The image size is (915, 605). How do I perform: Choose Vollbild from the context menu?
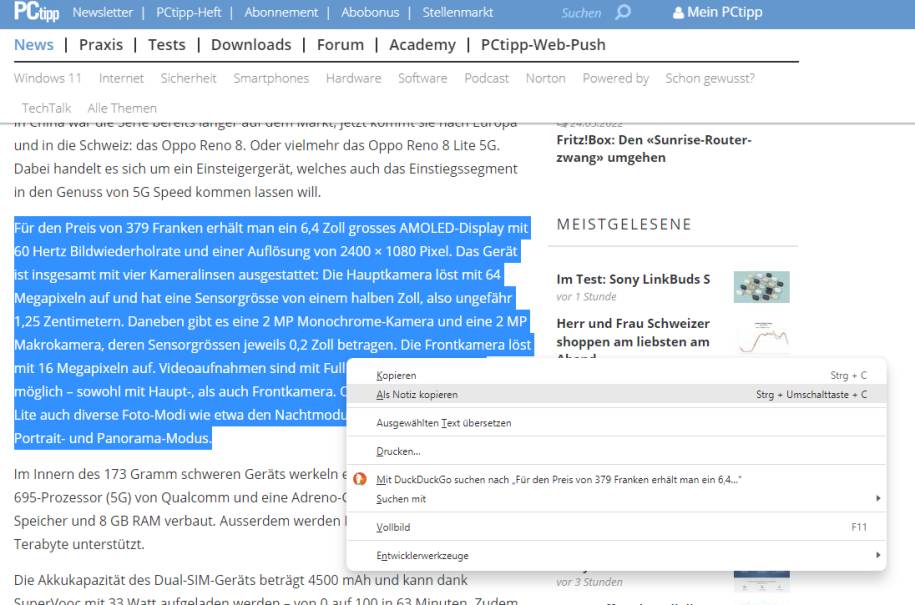pos(616,527)
